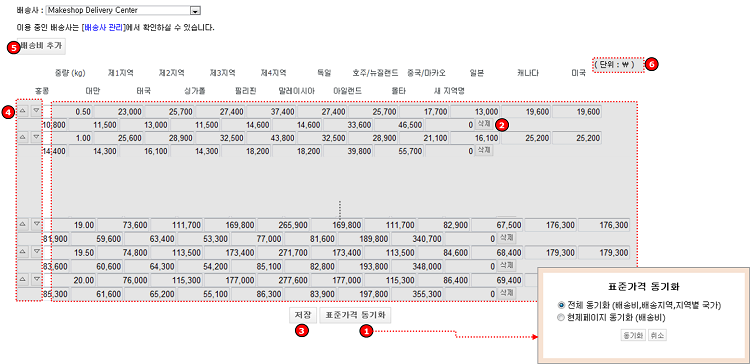Delete the 0.50 kg rate row
Viewport: 750px width, 364px height.
point(483,124)
